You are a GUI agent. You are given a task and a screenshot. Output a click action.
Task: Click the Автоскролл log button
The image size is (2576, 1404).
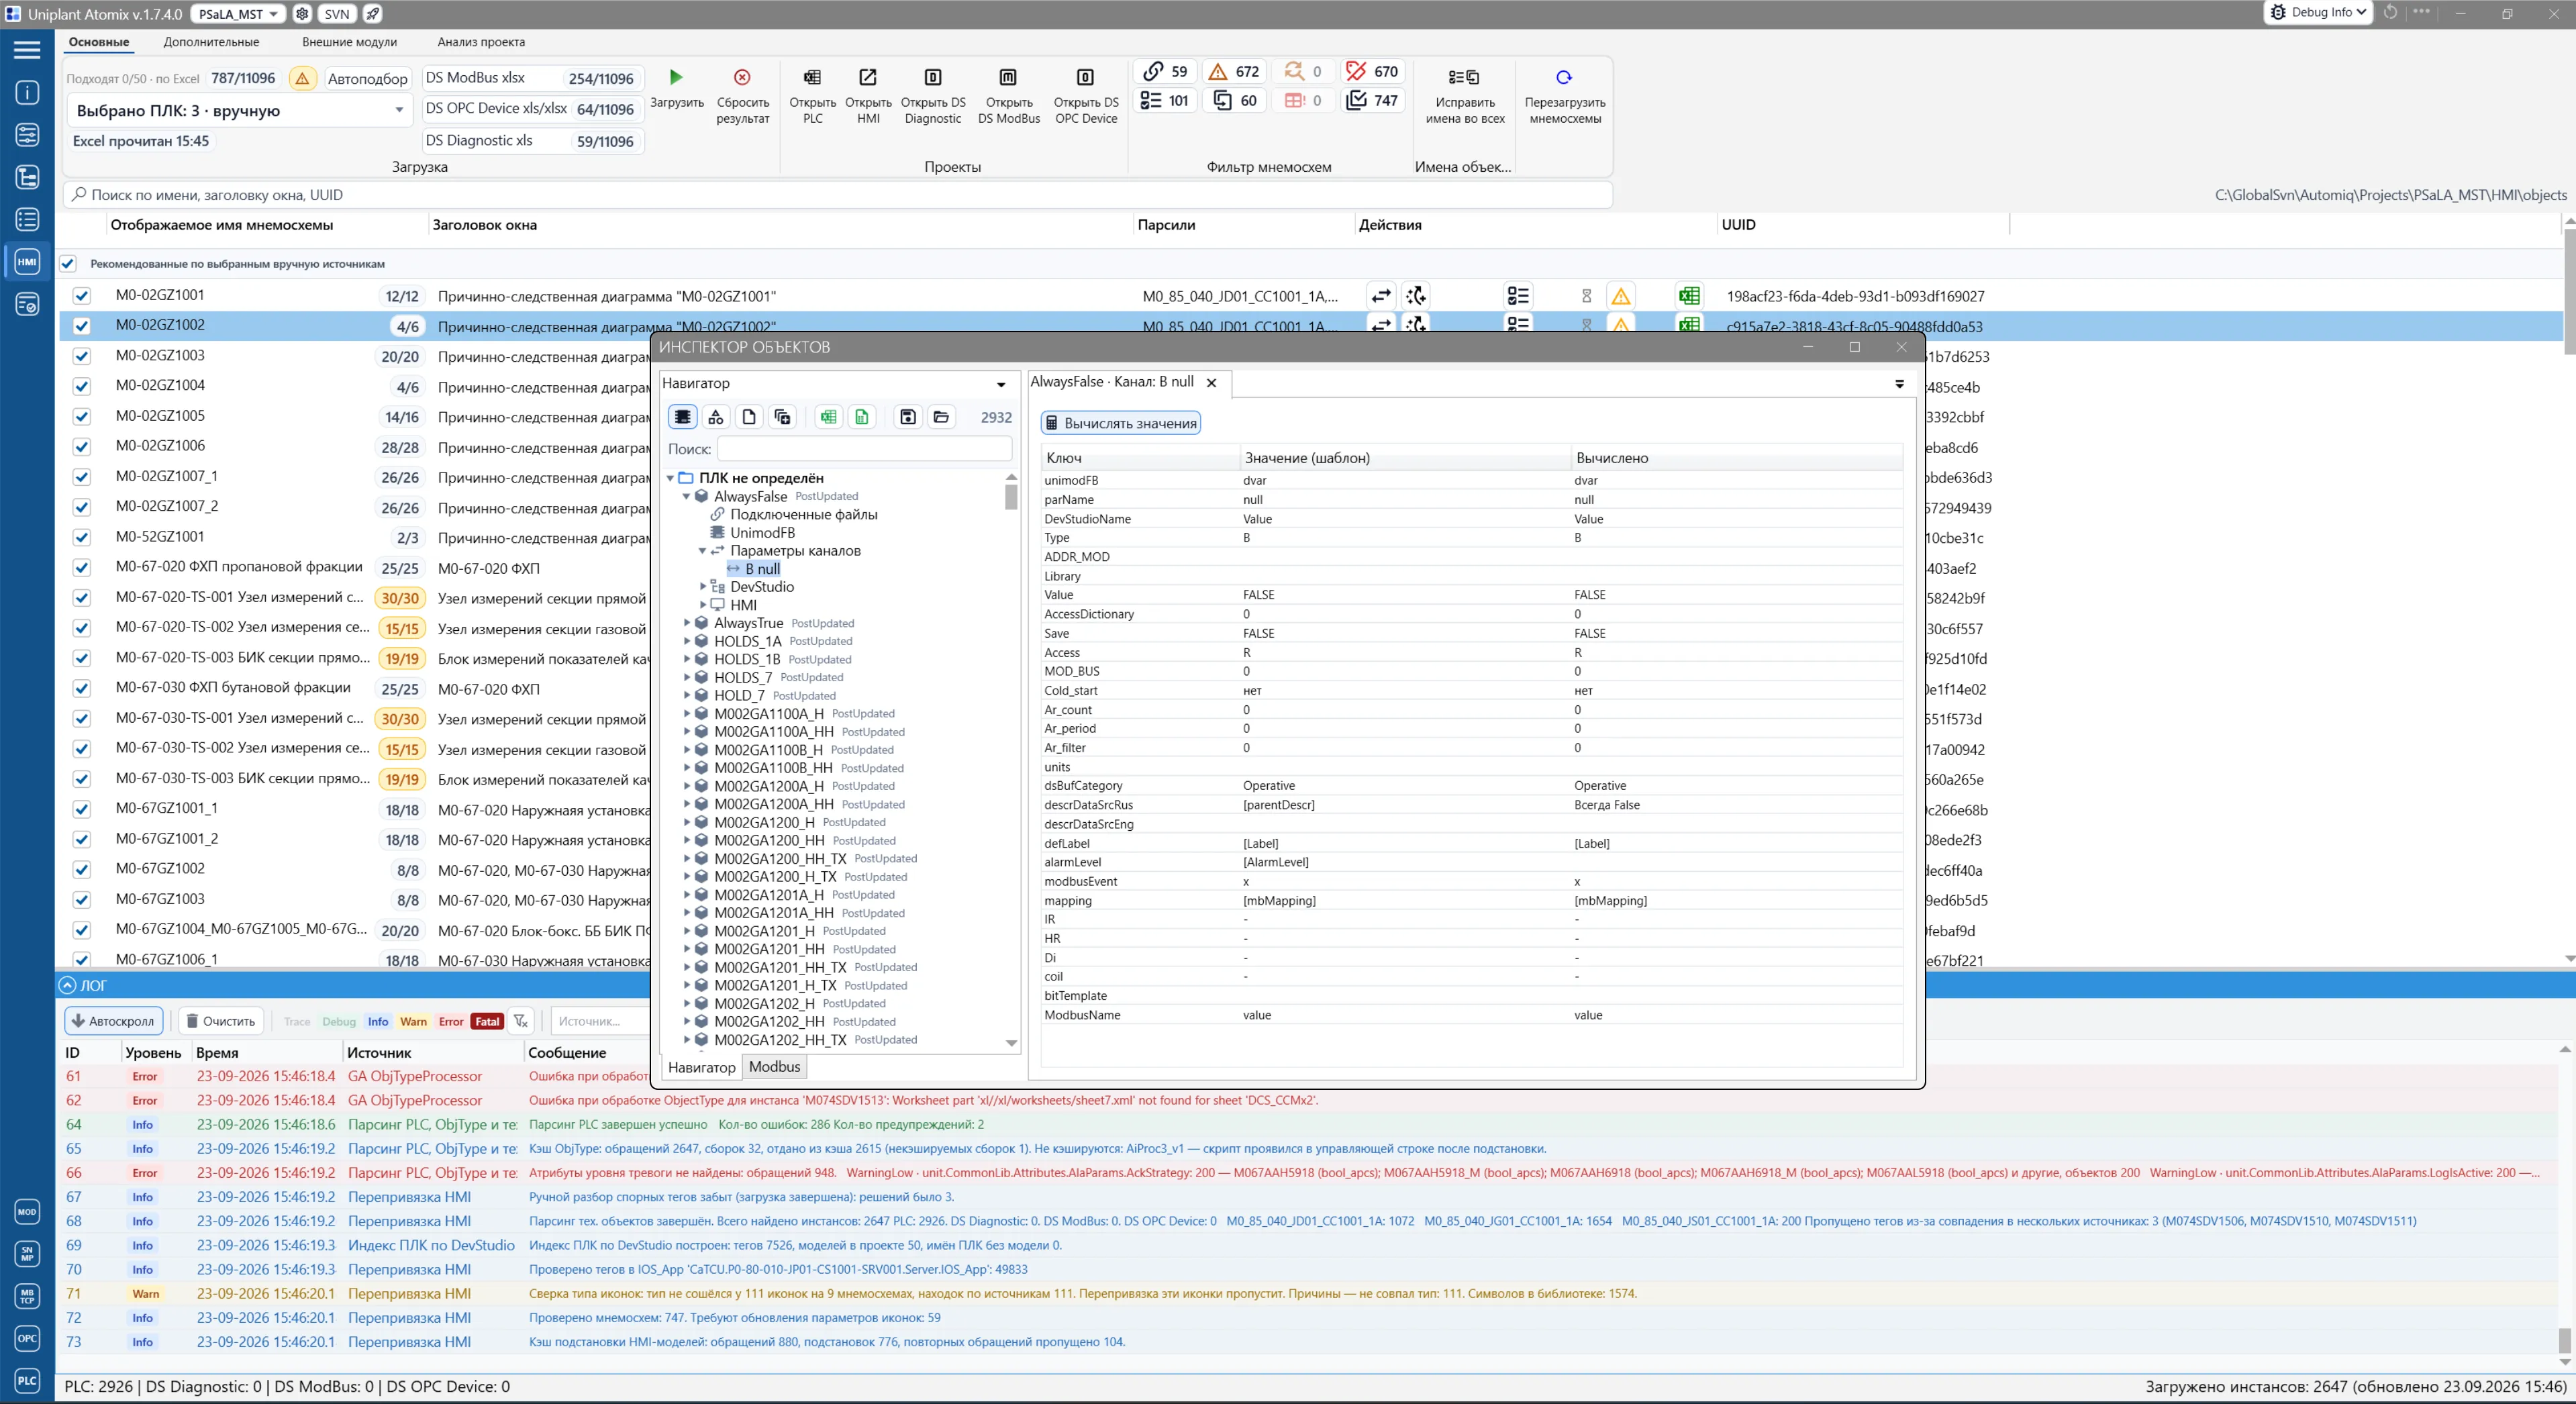tap(113, 1021)
